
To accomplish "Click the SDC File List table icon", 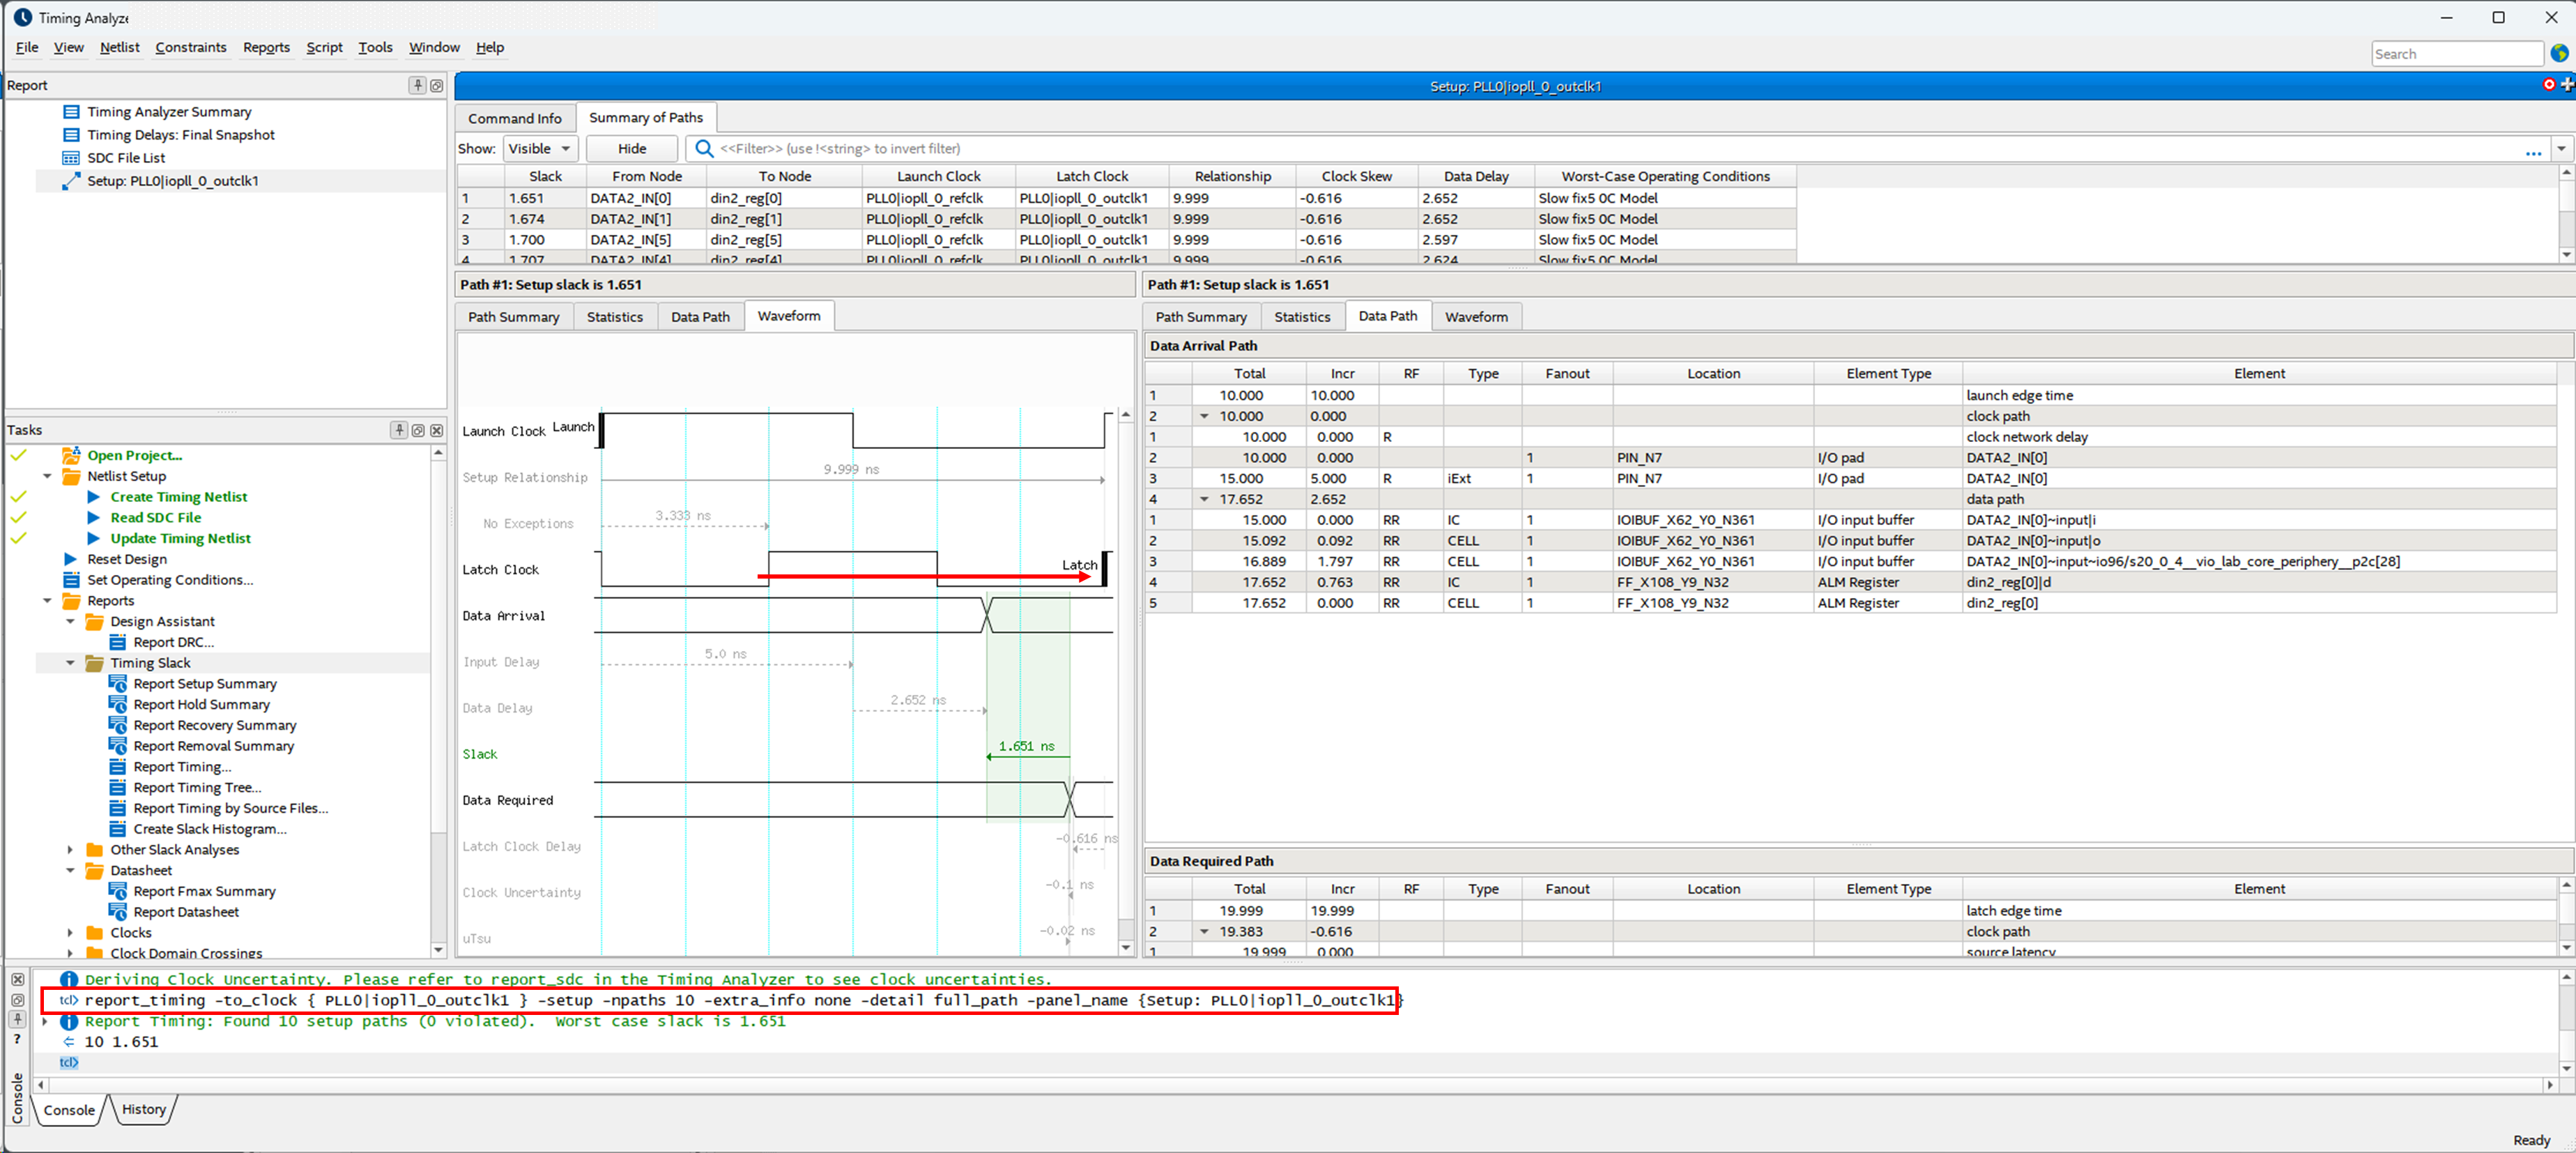I will pos(71,158).
